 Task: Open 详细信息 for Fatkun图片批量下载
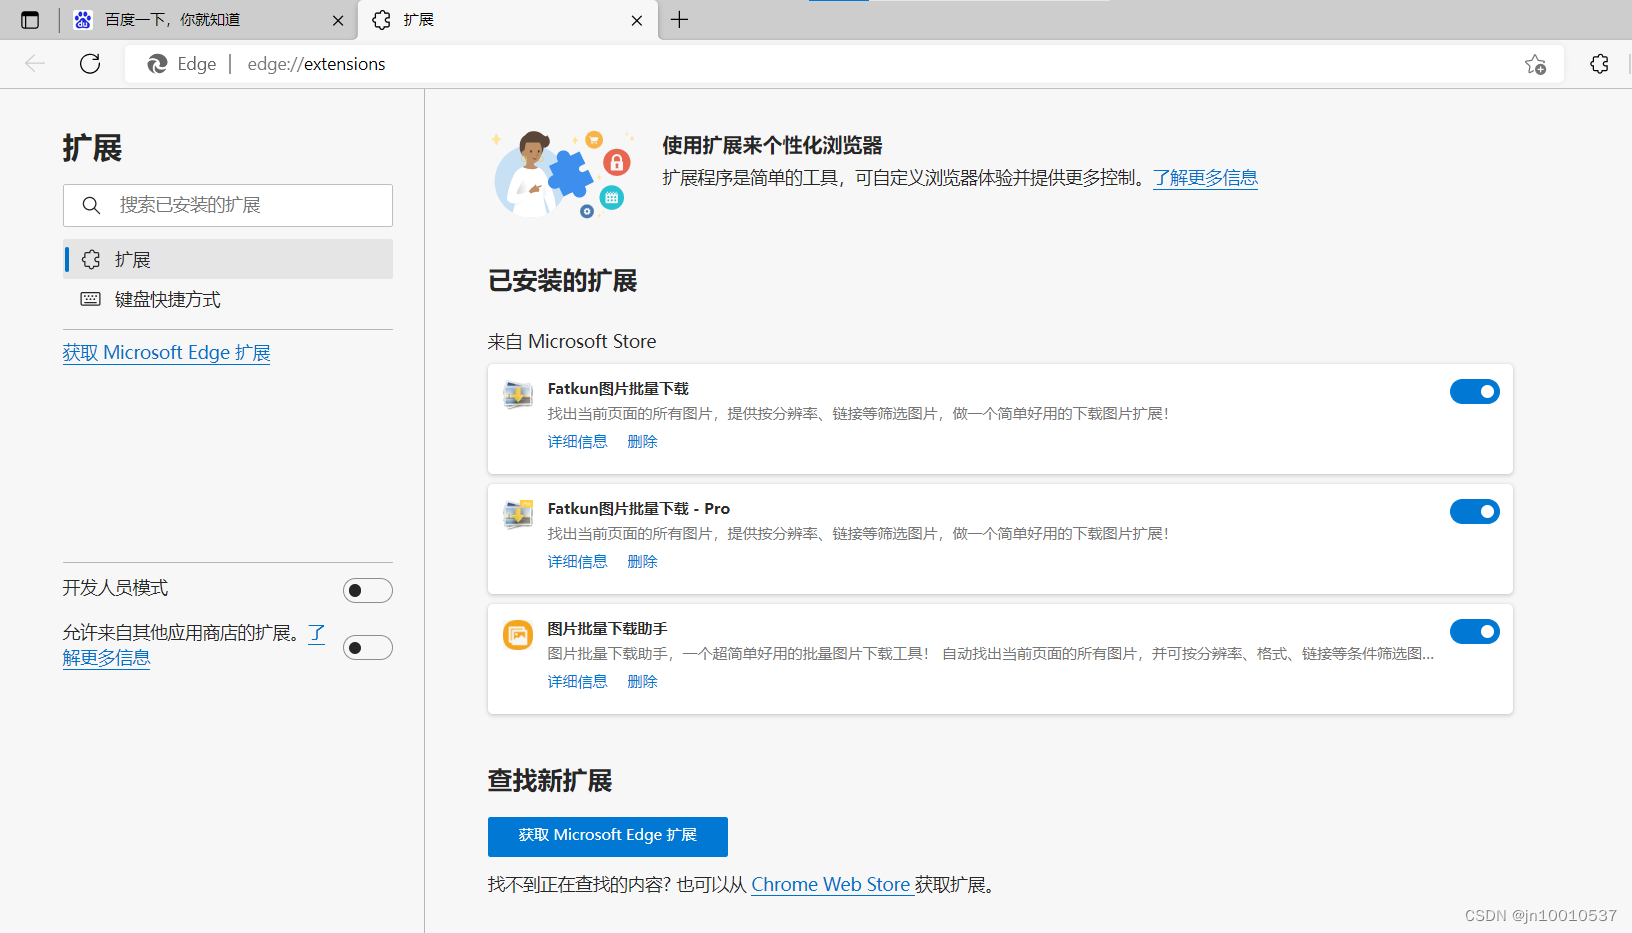577,442
